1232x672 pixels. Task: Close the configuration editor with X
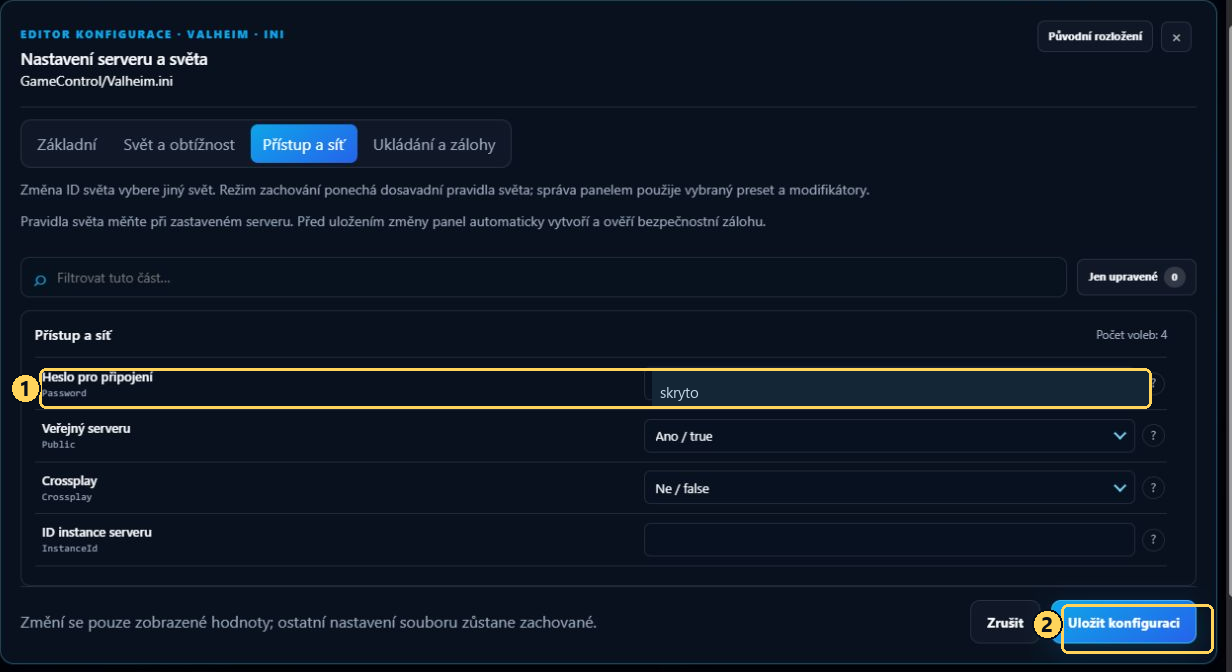coord(1176,37)
